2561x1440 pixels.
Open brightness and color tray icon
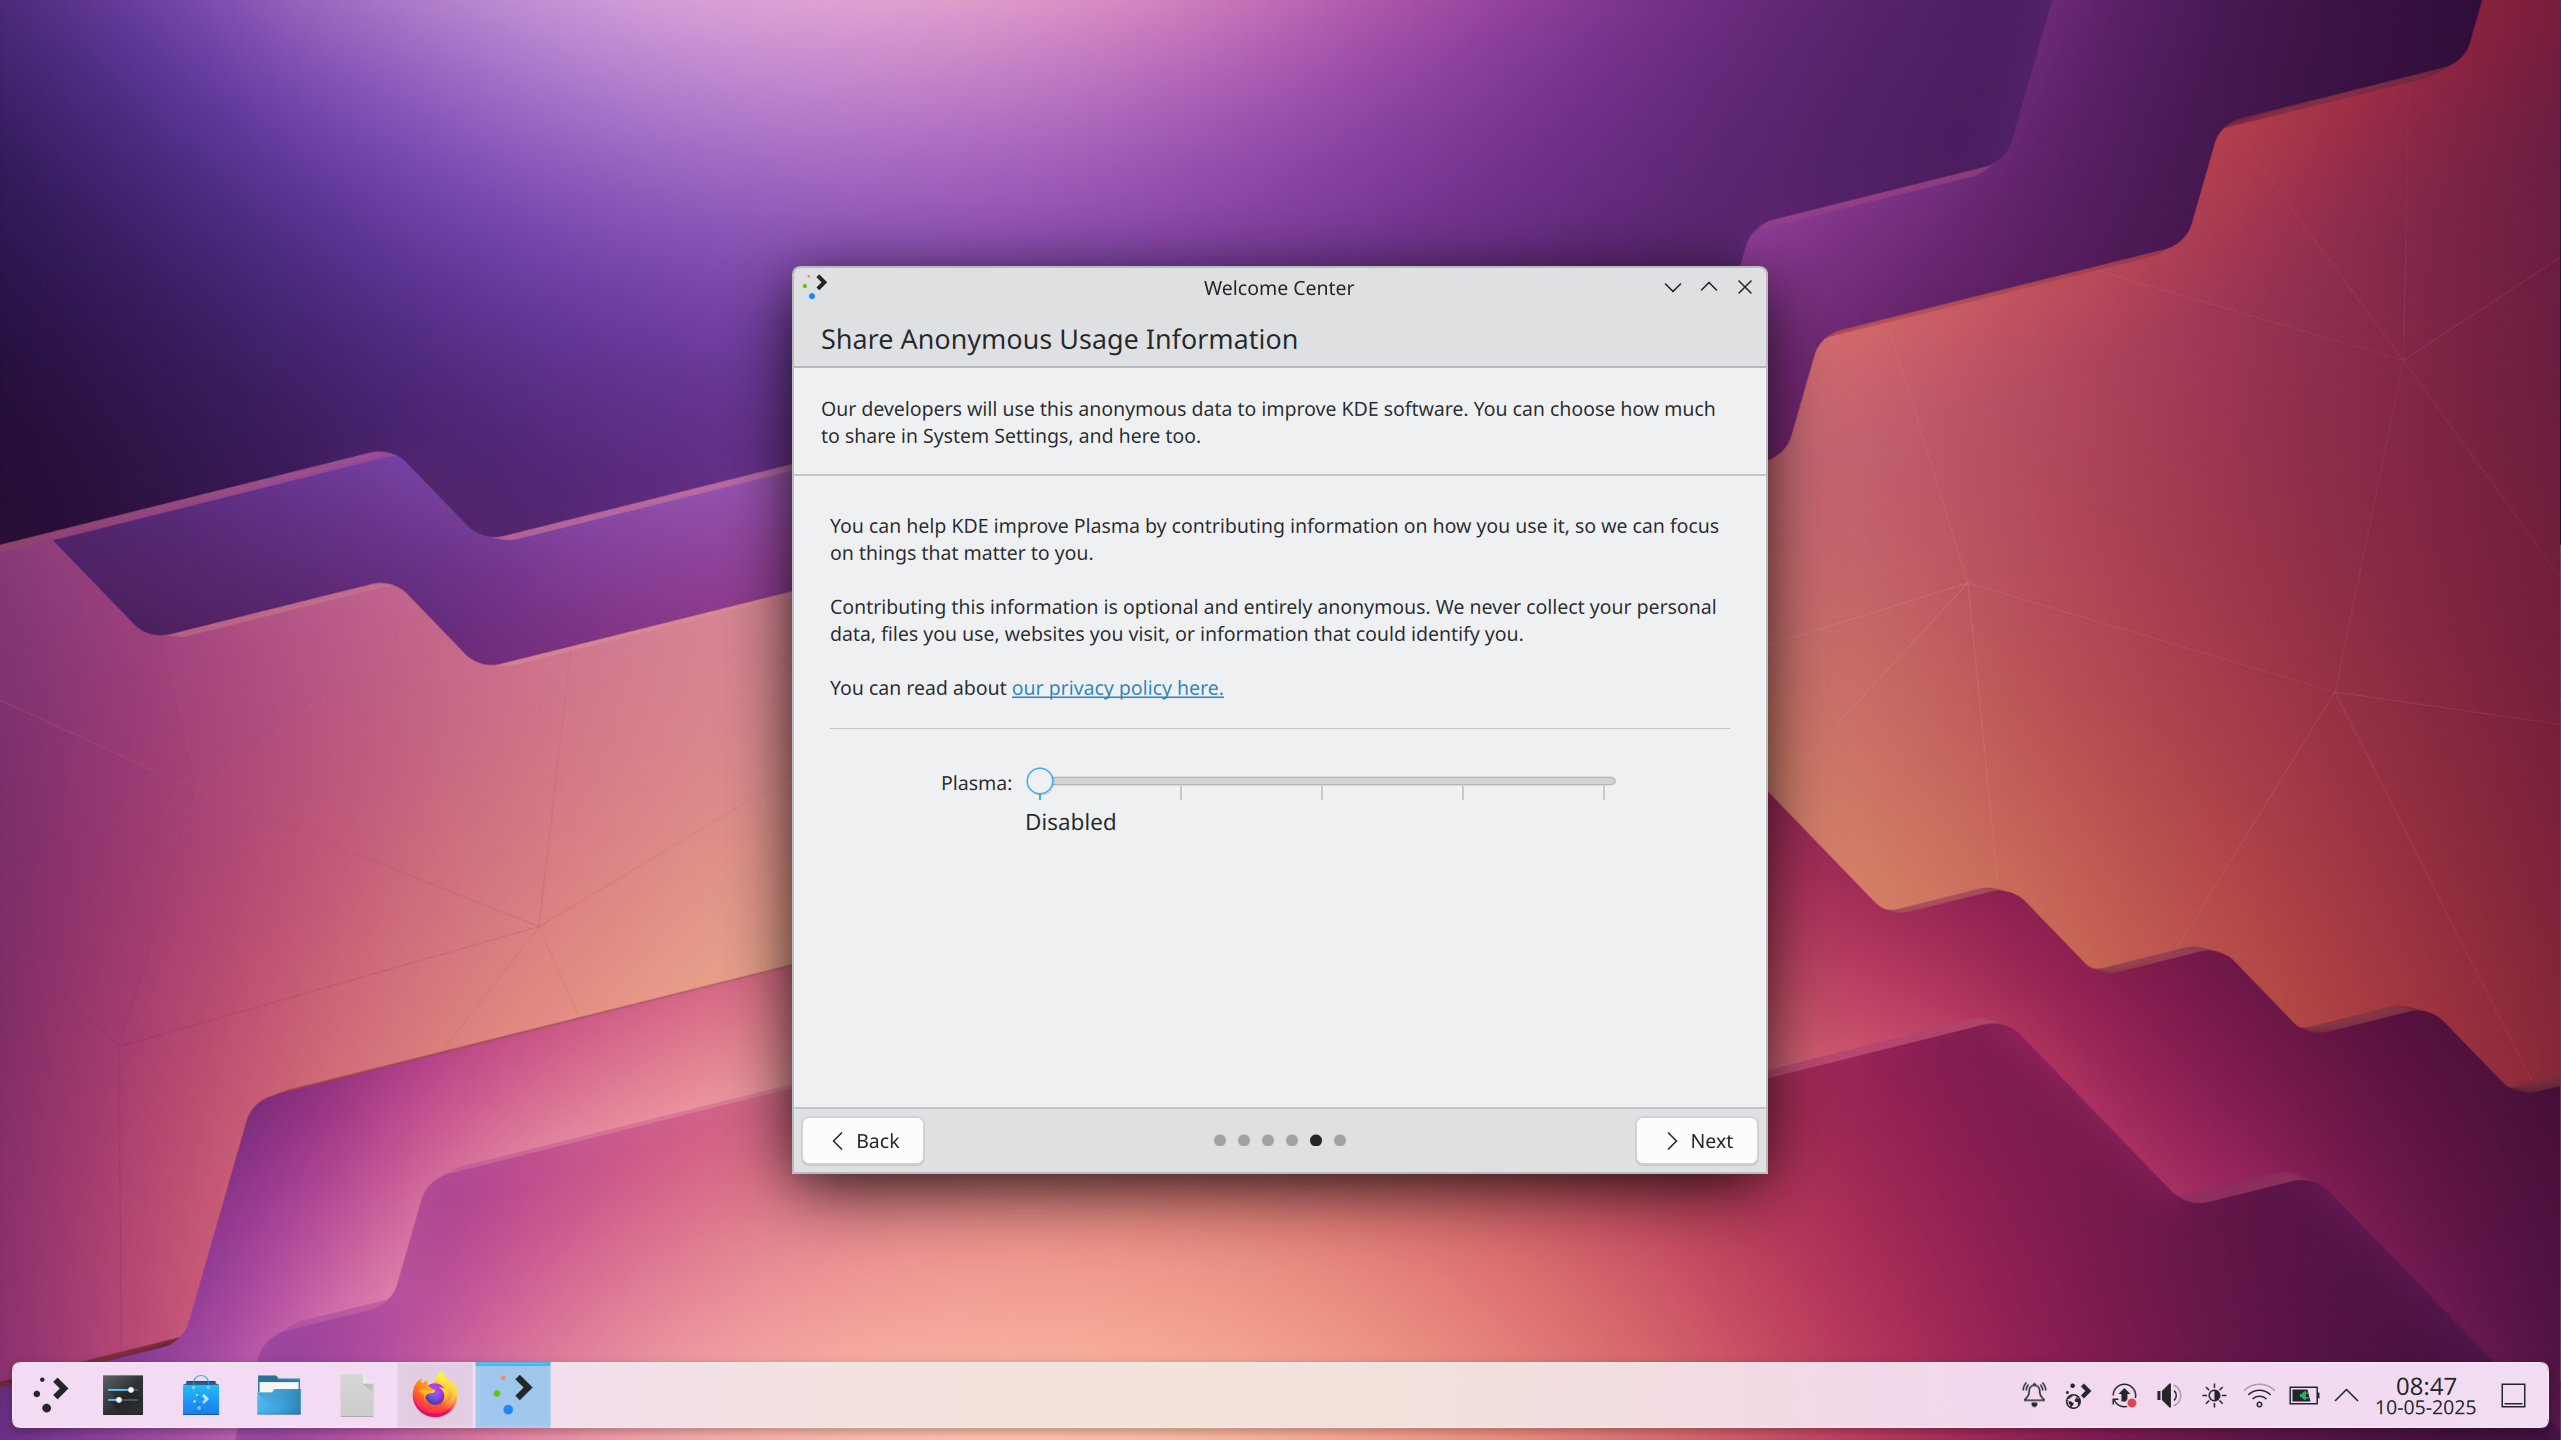[2214, 1395]
